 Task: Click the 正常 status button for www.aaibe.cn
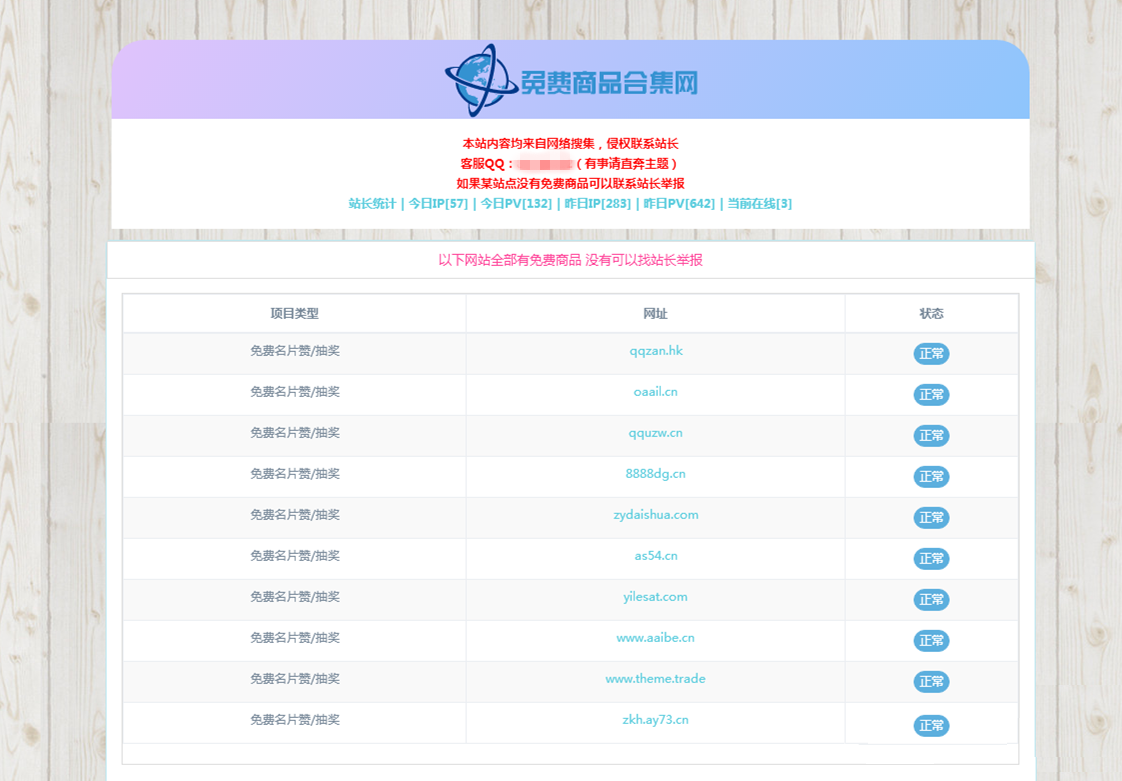(x=930, y=640)
